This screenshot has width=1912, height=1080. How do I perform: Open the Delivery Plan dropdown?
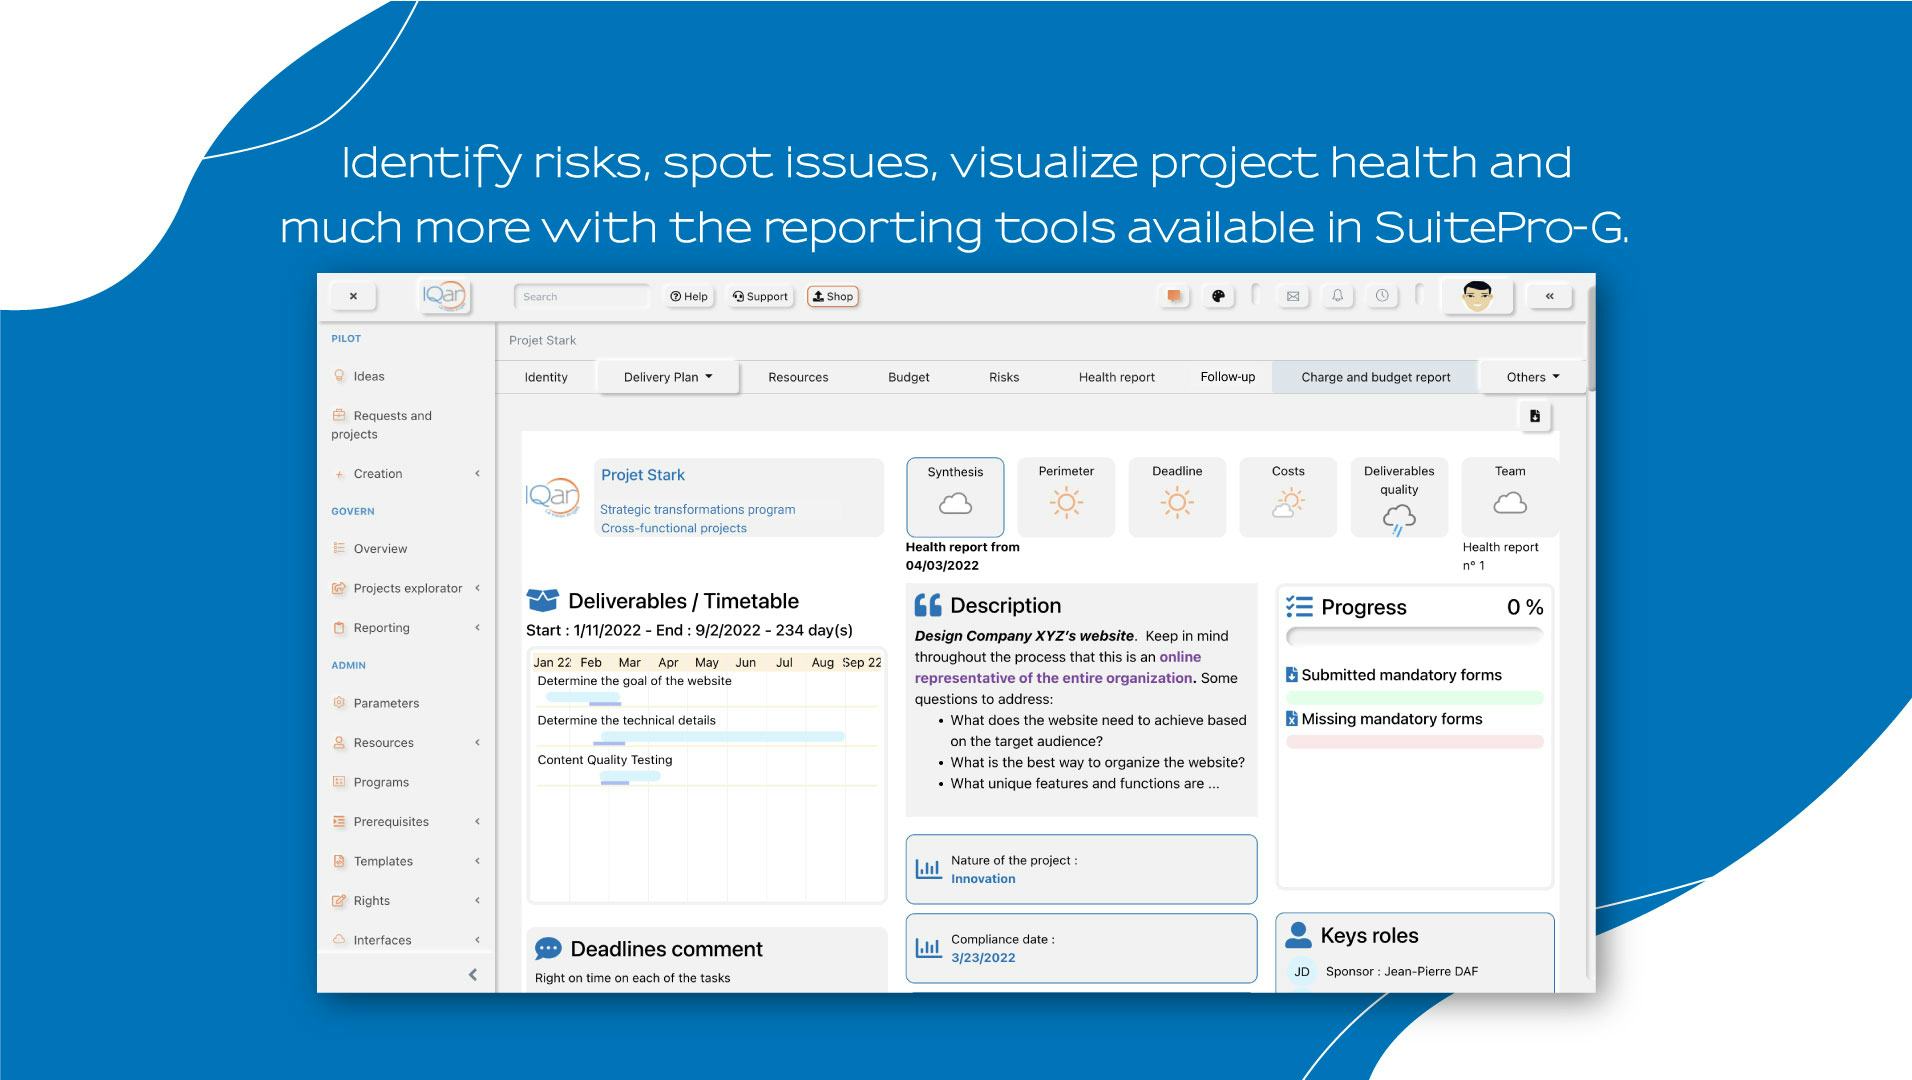point(666,377)
